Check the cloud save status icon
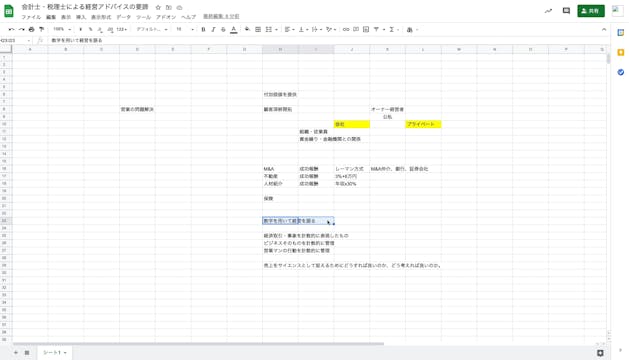The width and height of the screenshot is (629, 360). pyautogui.click(x=179, y=7)
